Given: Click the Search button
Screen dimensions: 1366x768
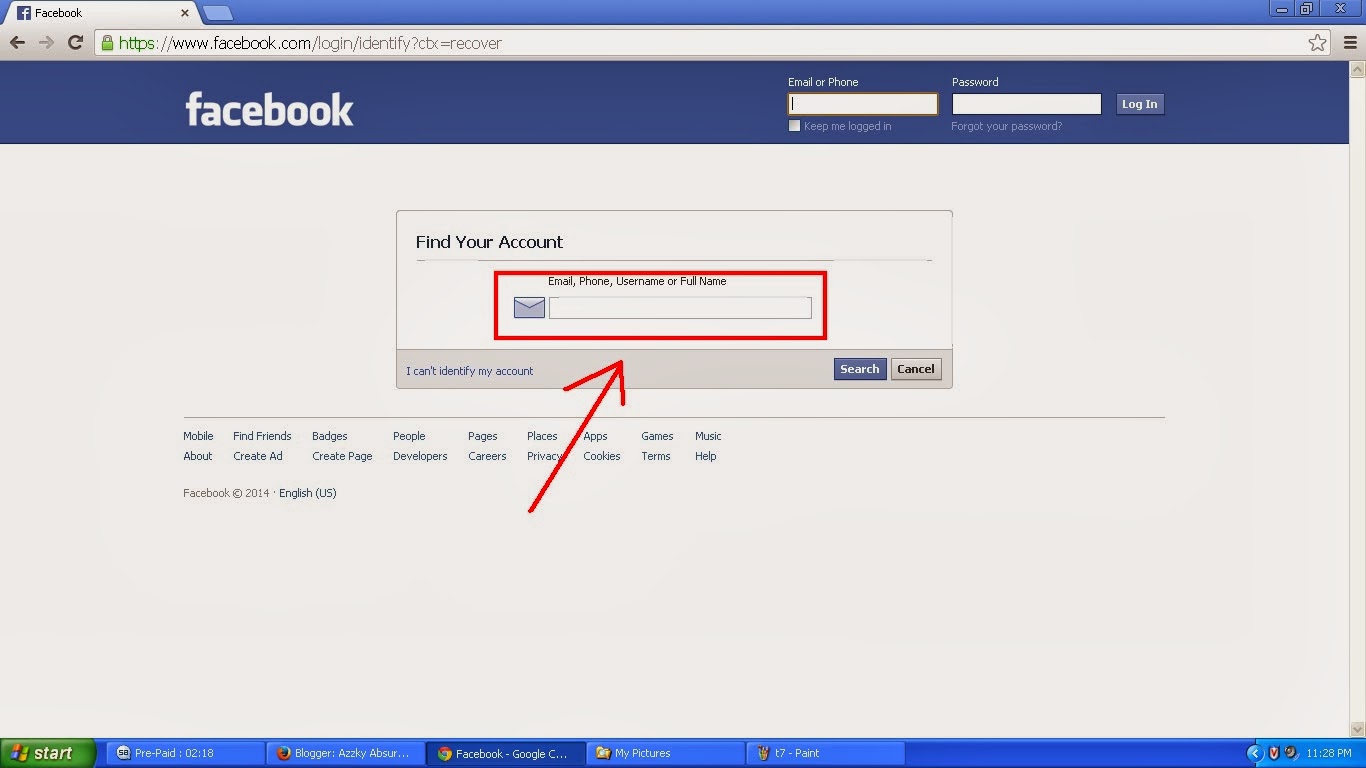Looking at the screenshot, I should (859, 368).
